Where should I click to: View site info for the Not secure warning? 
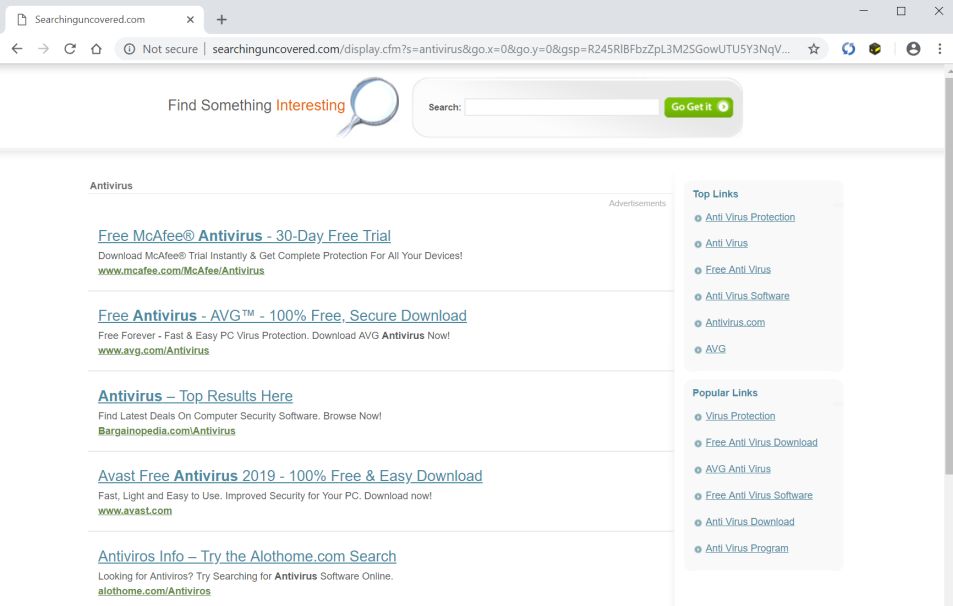(x=161, y=49)
